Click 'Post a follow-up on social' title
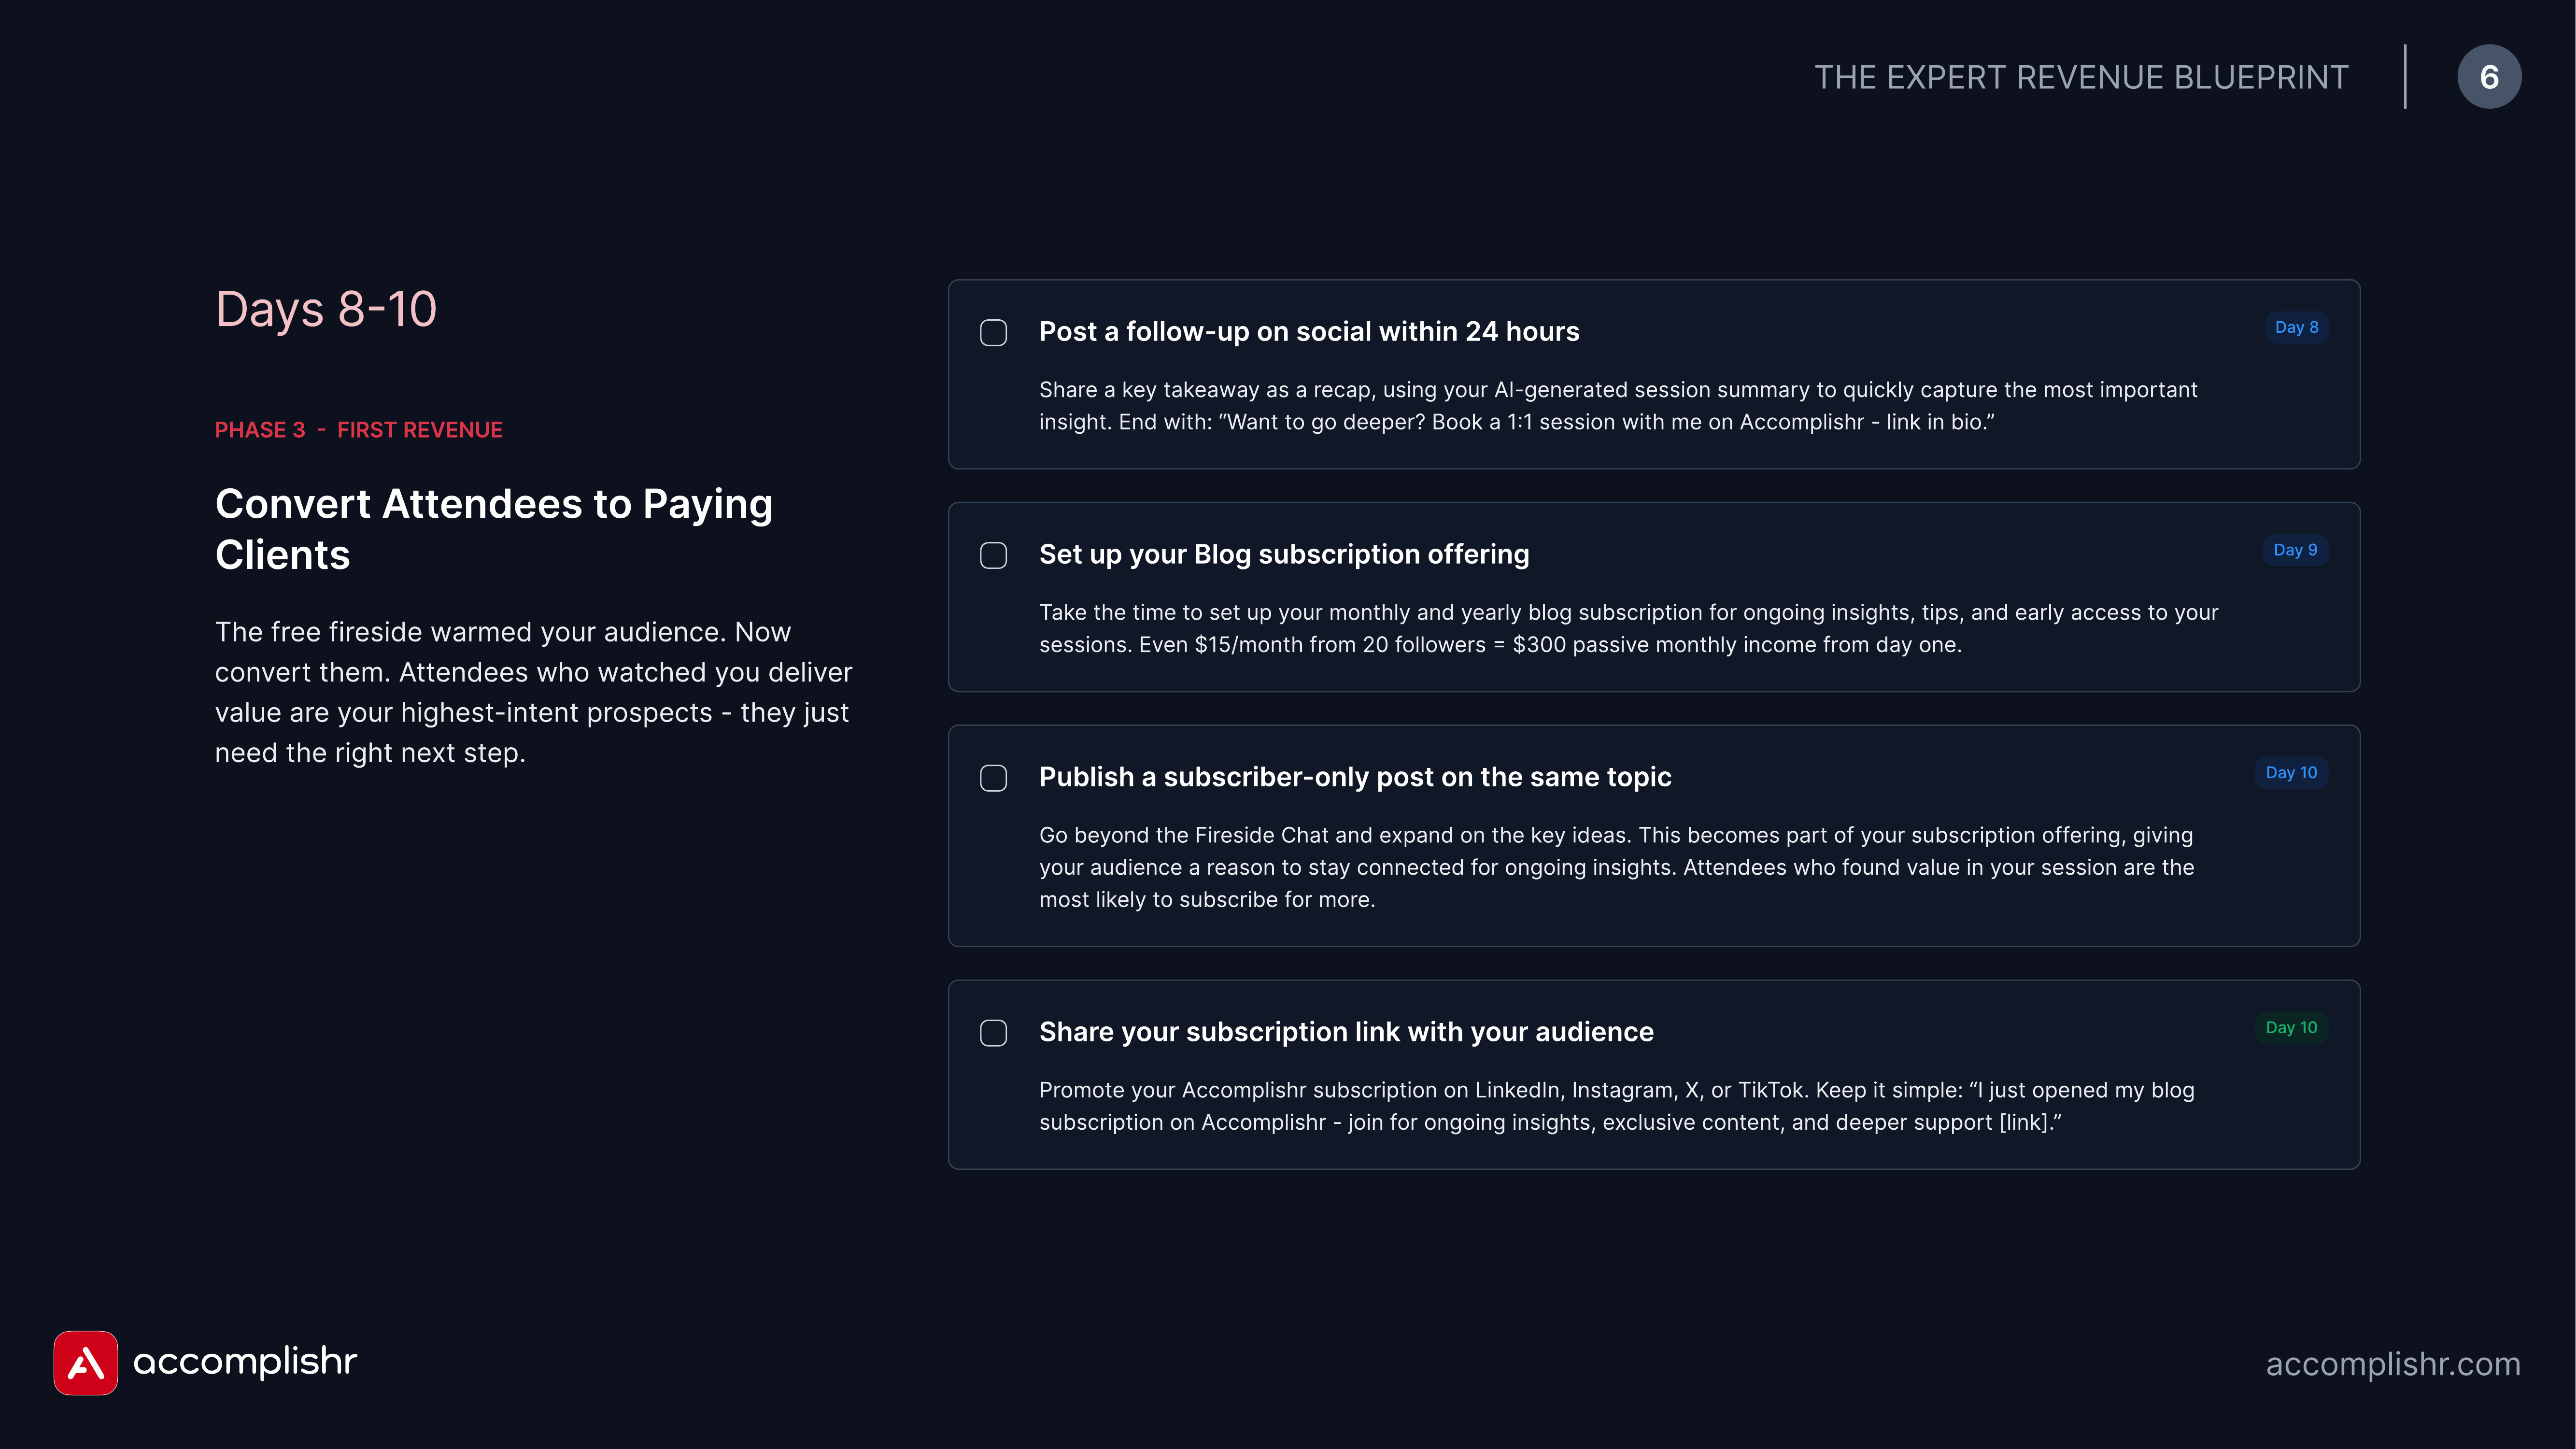Image resolution: width=2576 pixels, height=1449 pixels. coord(1309,332)
